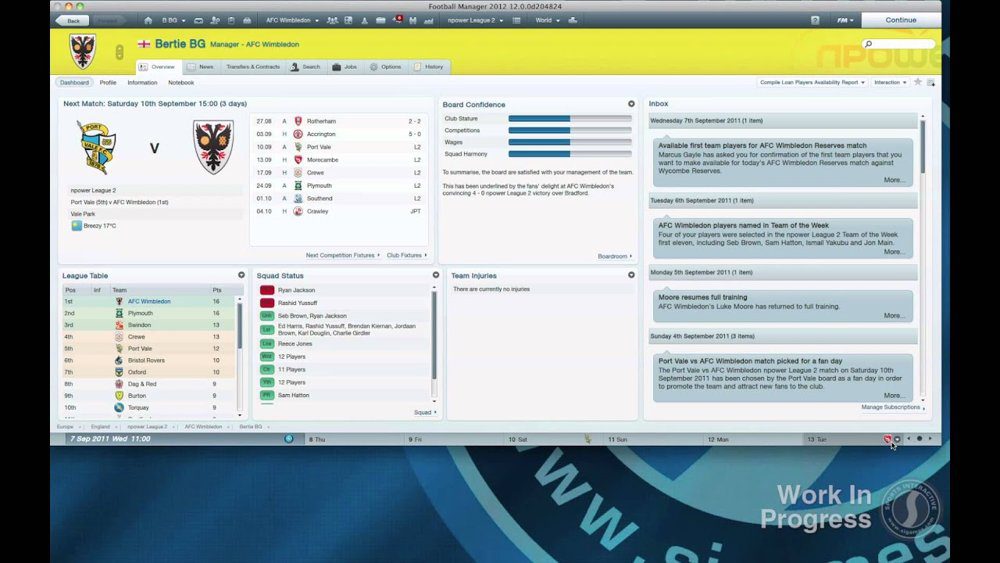Expand the England breadcrumb arrow
This screenshot has height=563, width=1000.
click(x=117, y=427)
